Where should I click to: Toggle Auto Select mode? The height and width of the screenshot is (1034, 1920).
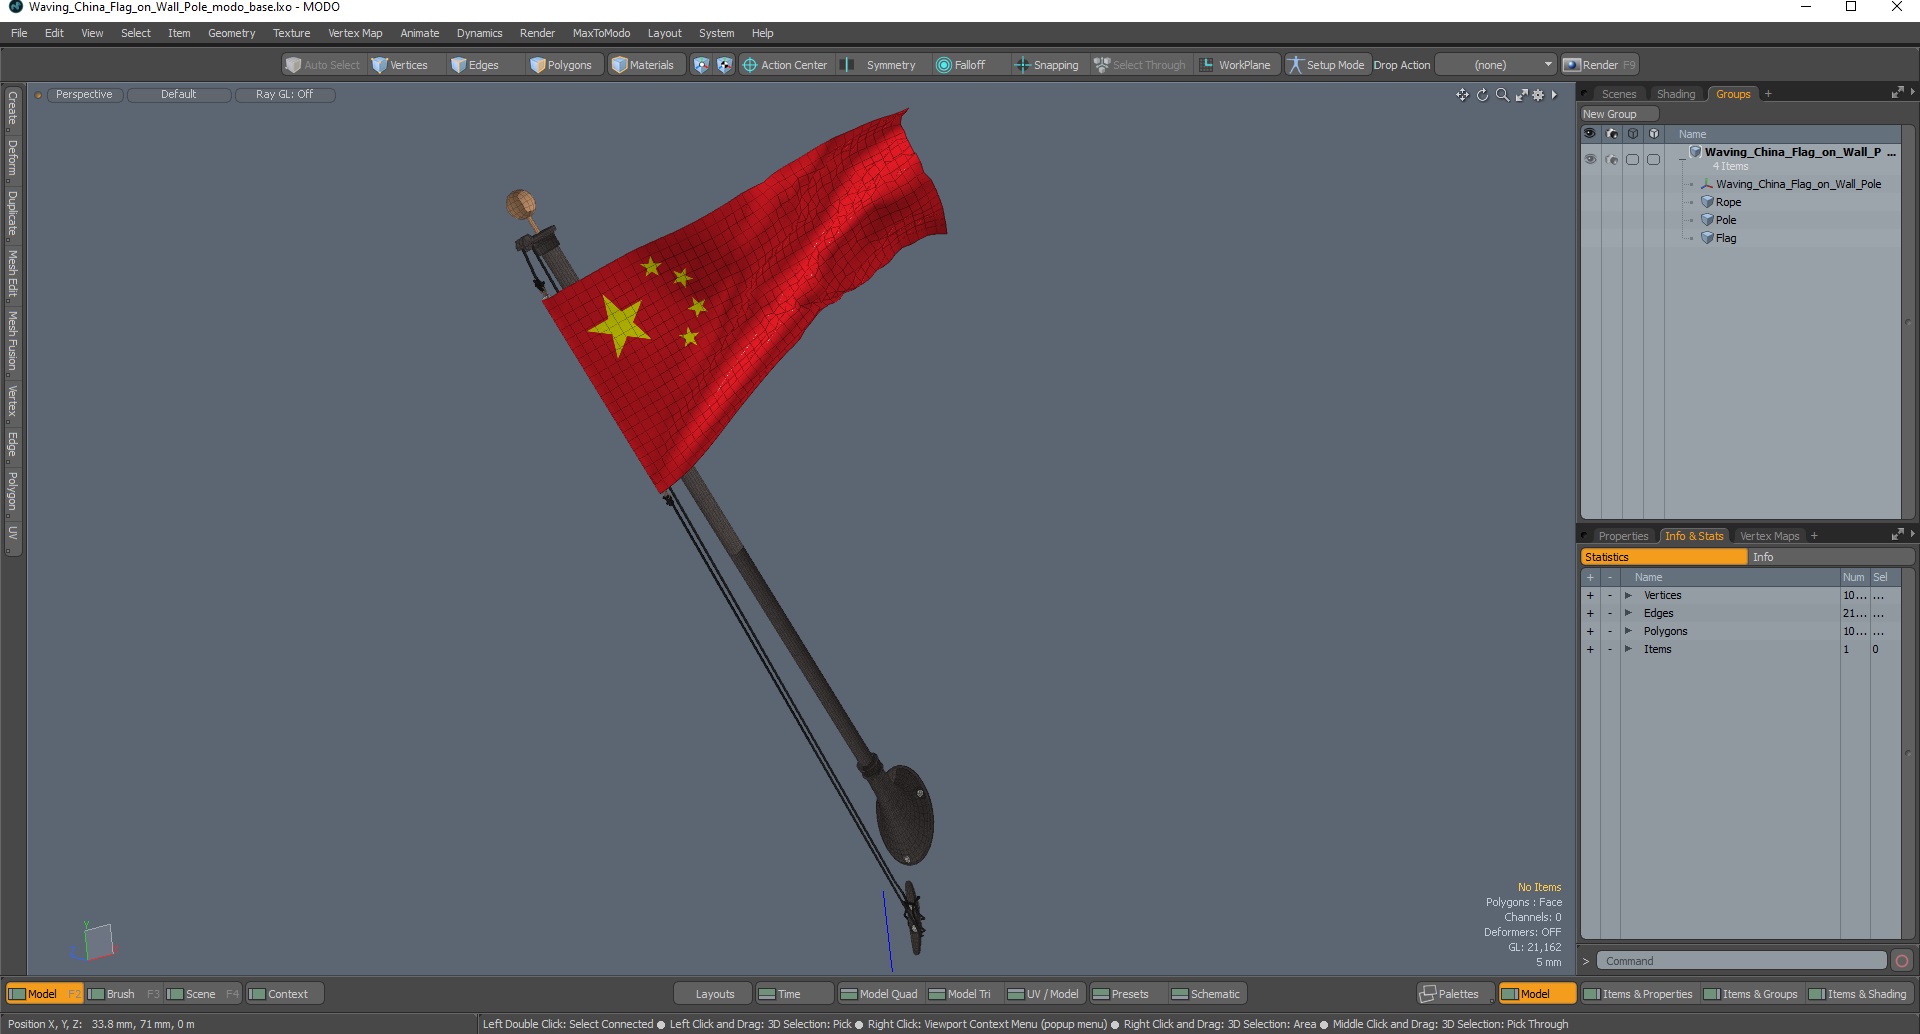[322, 65]
